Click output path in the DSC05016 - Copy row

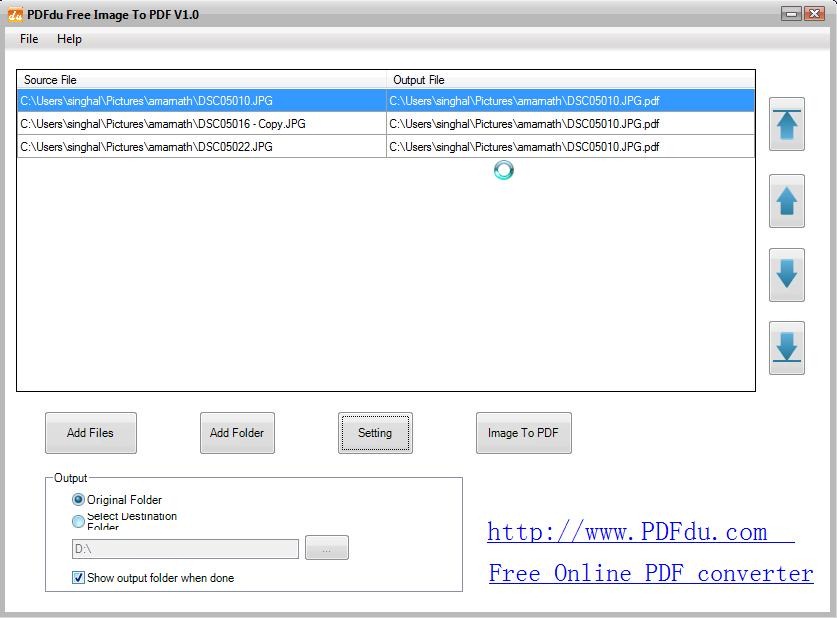coord(571,124)
